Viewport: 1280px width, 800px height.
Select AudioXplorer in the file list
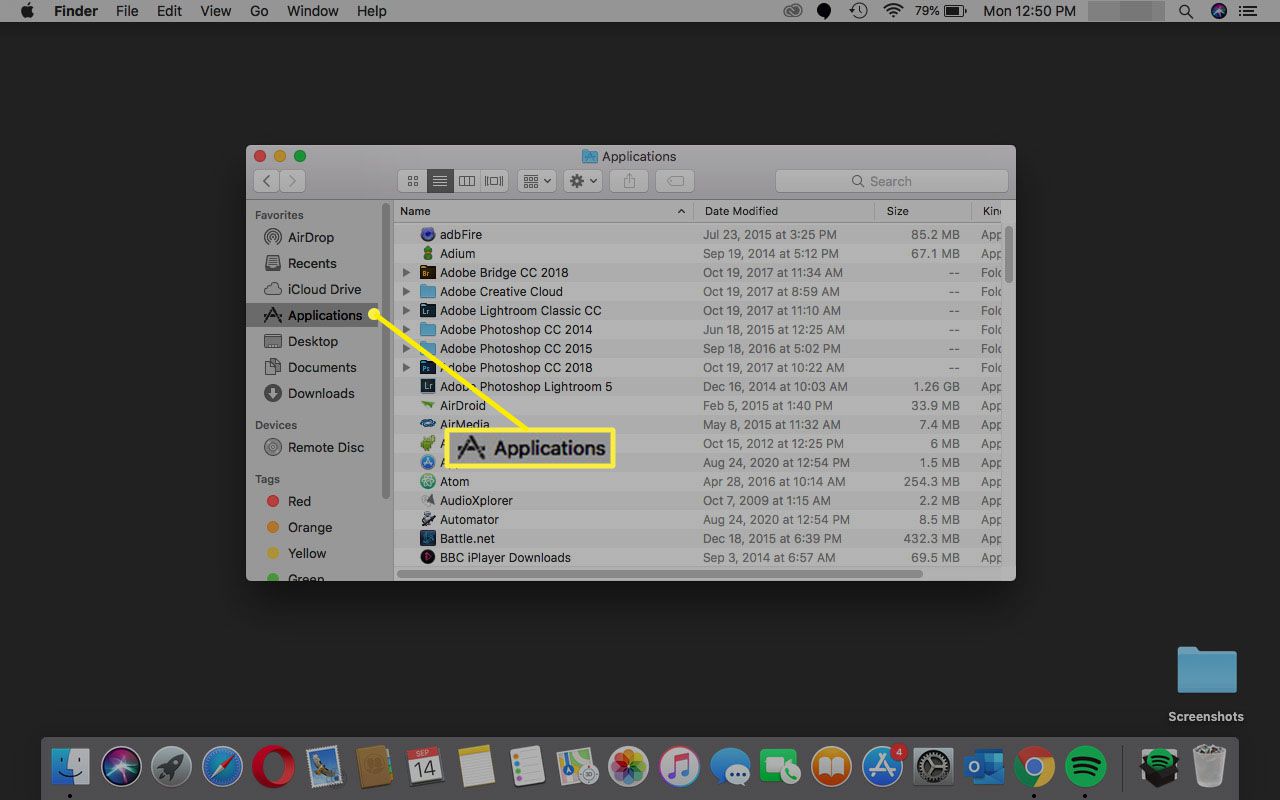click(698, 500)
